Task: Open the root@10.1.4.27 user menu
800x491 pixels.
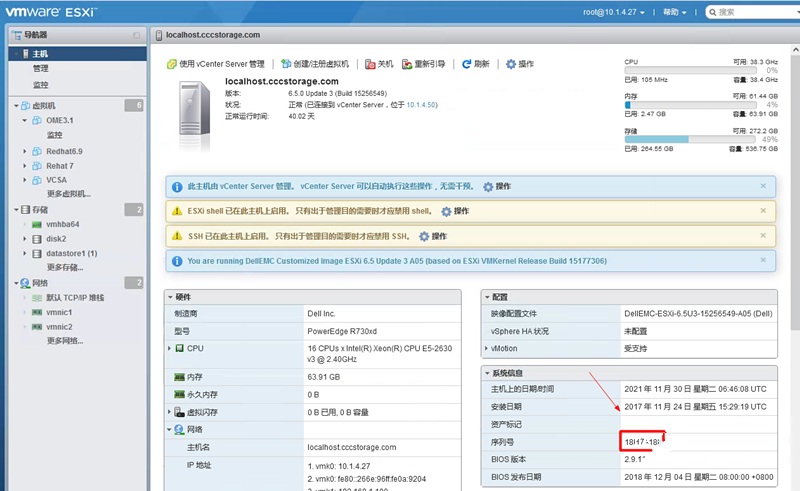Action: 614,12
